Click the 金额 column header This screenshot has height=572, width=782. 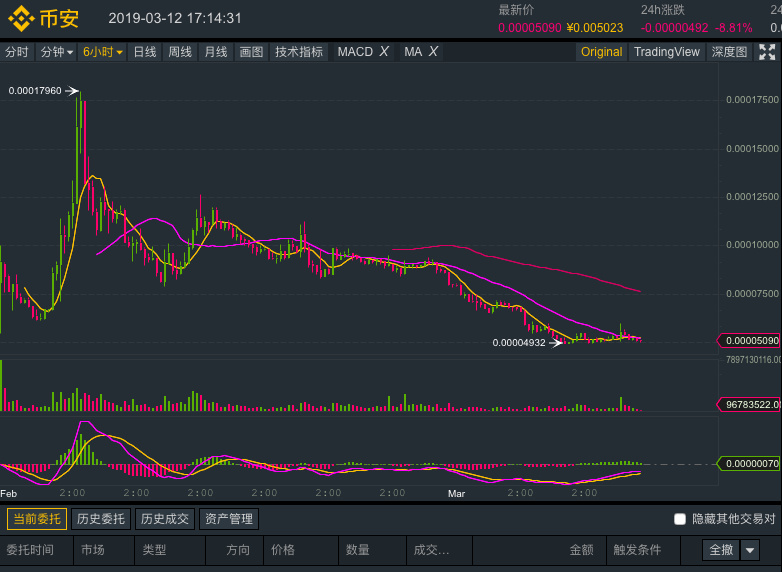582,550
